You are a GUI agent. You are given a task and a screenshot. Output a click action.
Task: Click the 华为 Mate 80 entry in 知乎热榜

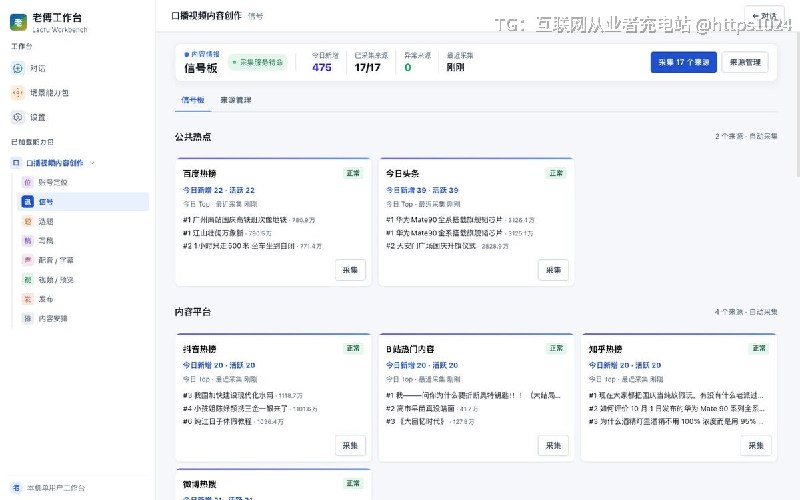(x=677, y=408)
